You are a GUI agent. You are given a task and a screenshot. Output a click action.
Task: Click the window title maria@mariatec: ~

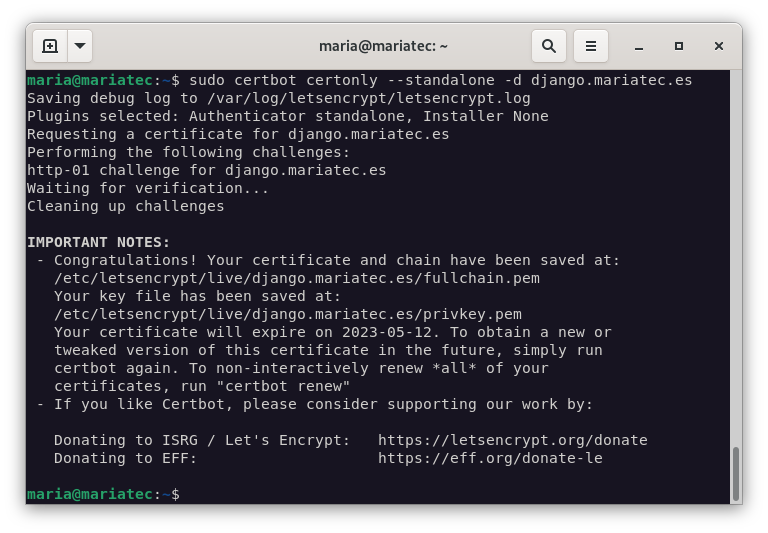point(383,46)
